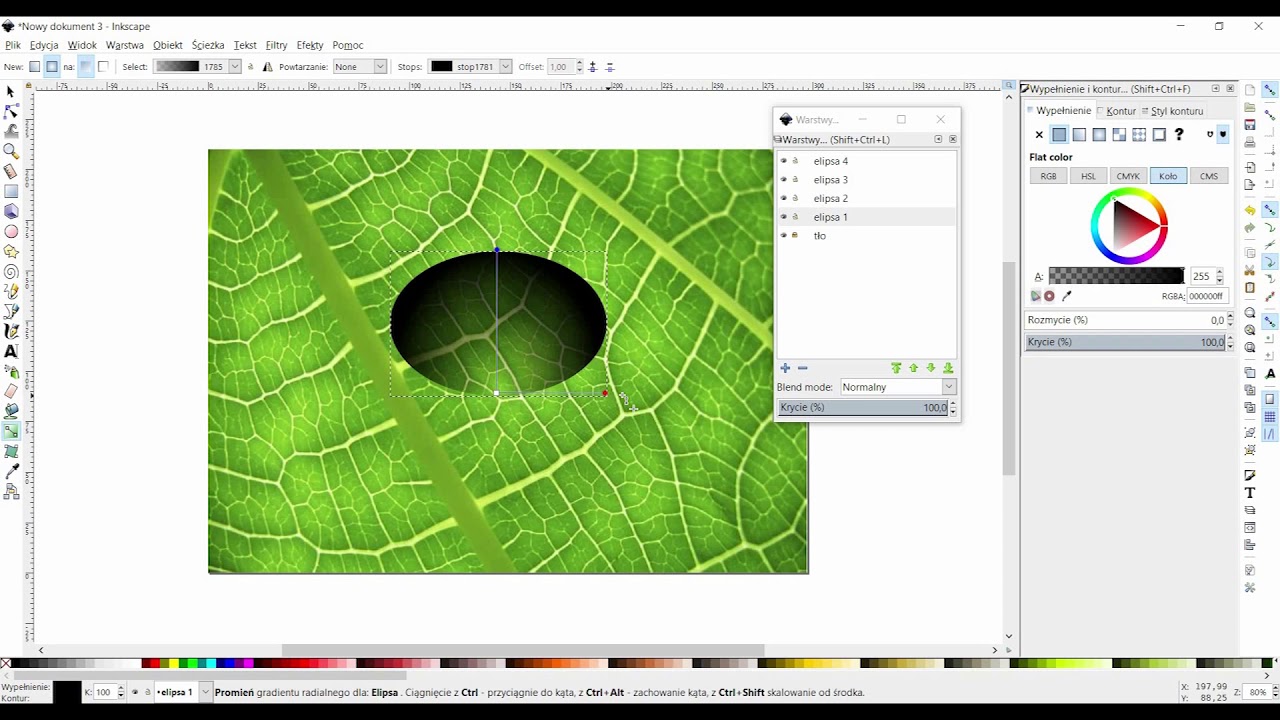Viewport: 1280px width, 720px height.
Task: Toggle new linear gradient option
Action: pos(34,67)
